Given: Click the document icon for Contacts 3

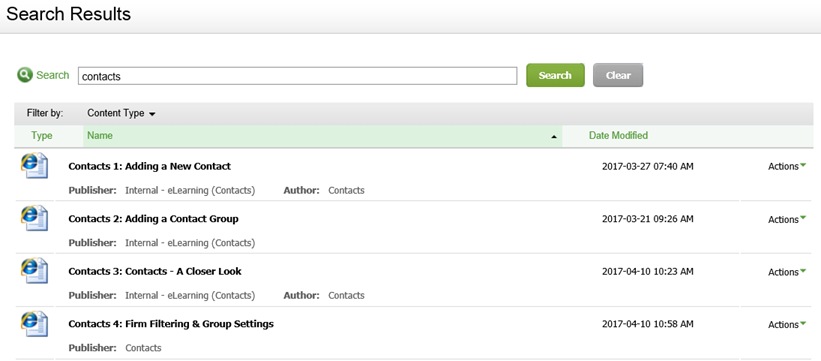Looking at the screenshot, I should [x=34, y=270].
